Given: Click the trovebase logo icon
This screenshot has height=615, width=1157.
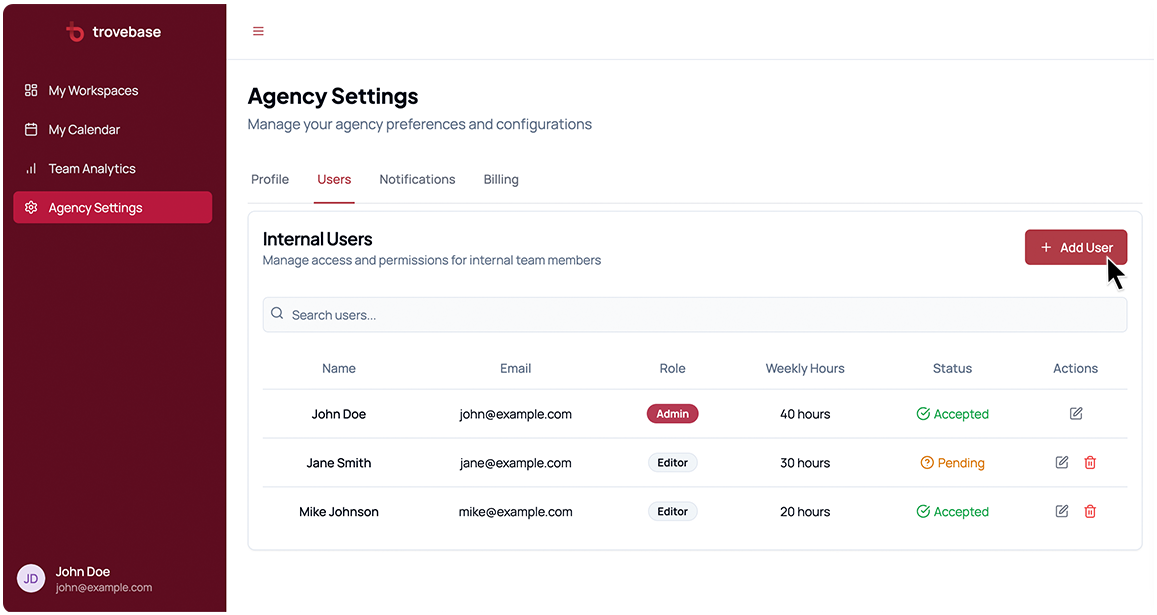Looking at the screenshot, I should tap(75, 32).
